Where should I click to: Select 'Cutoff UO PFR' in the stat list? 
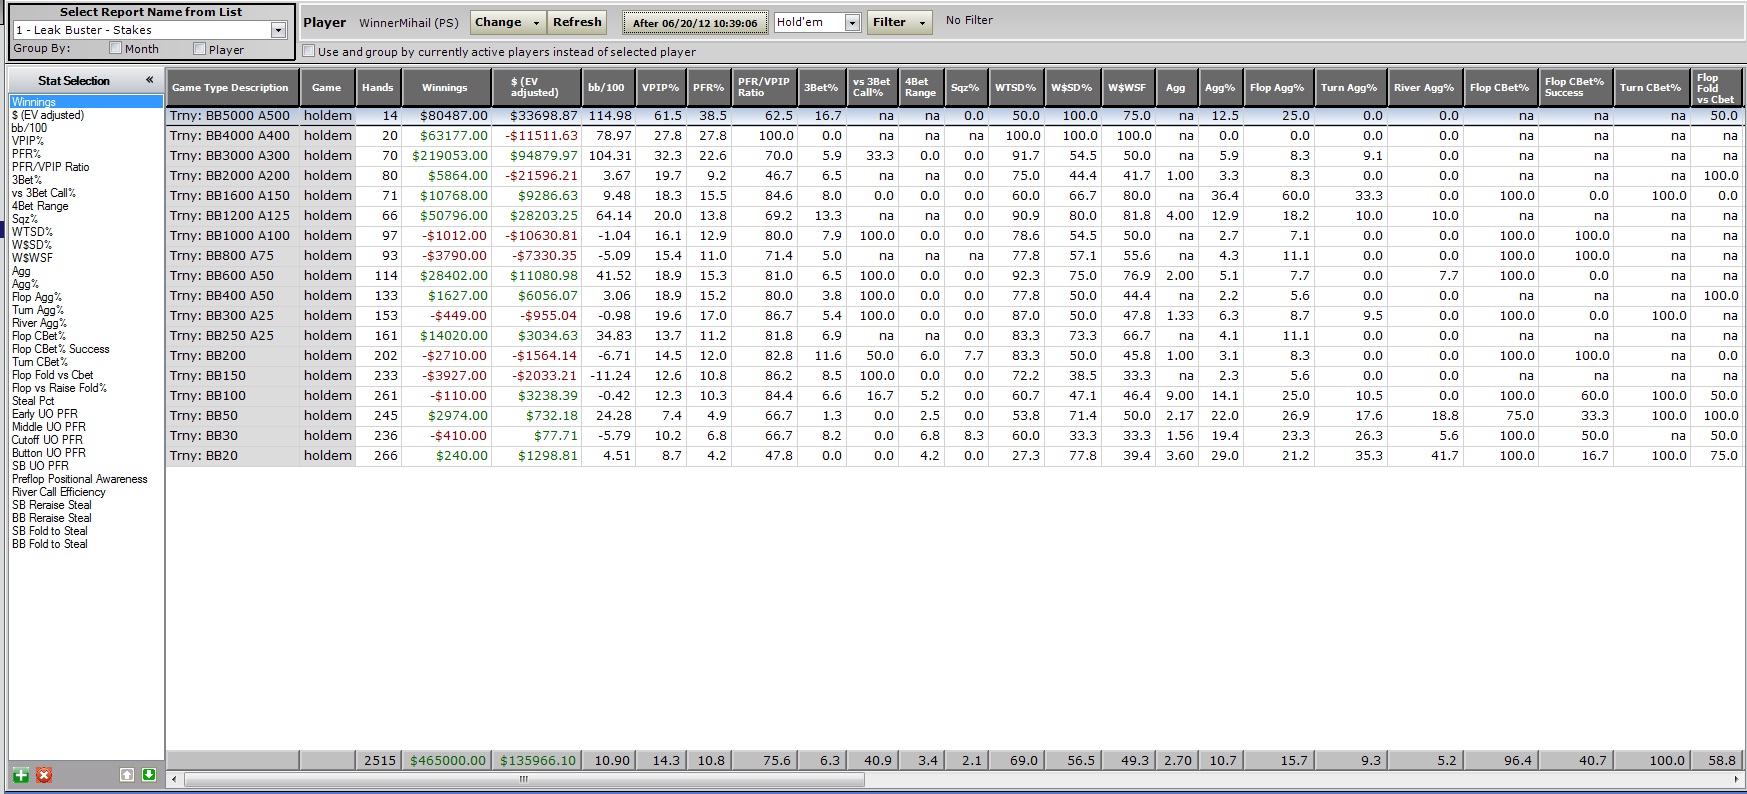47,440
